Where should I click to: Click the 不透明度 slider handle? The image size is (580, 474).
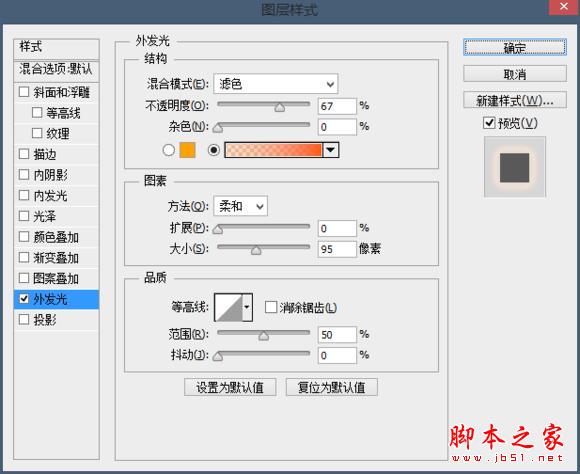pyautogui.click(x=280, y=107)
